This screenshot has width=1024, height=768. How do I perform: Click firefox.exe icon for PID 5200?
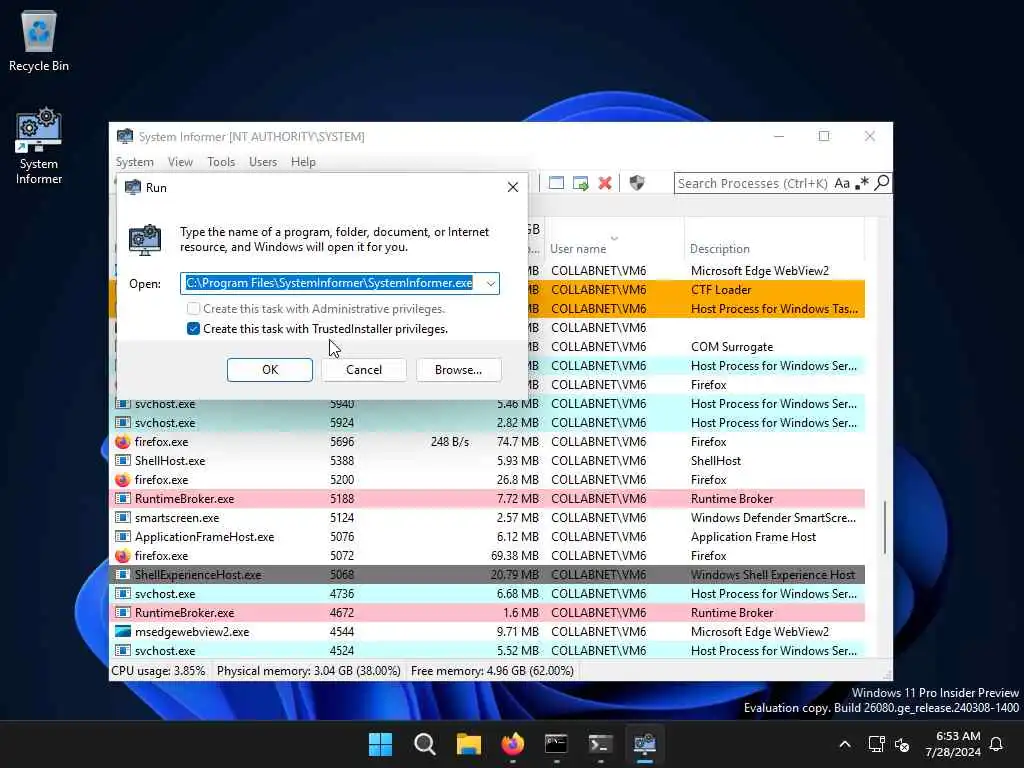(x=122, y=479)
